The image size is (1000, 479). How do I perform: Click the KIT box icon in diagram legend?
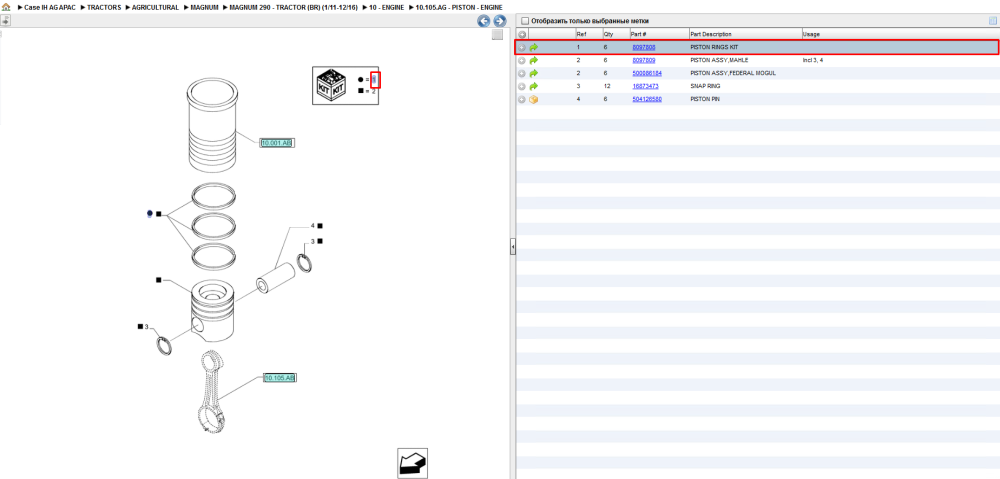click(331, 85)
